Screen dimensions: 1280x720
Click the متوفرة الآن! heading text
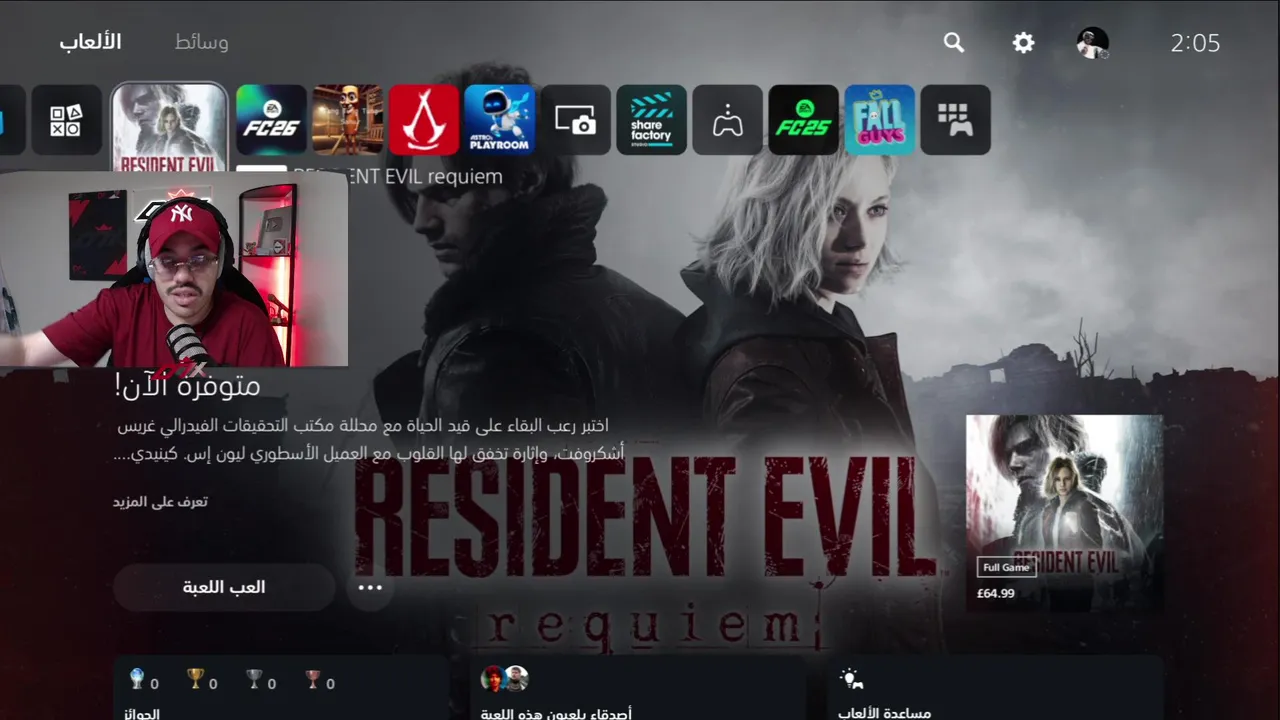pyautogui.click(x=187, y=385)
